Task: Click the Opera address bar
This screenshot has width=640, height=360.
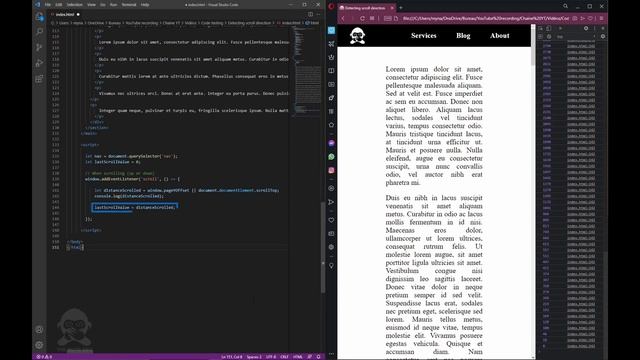Action: coord(485,18)
